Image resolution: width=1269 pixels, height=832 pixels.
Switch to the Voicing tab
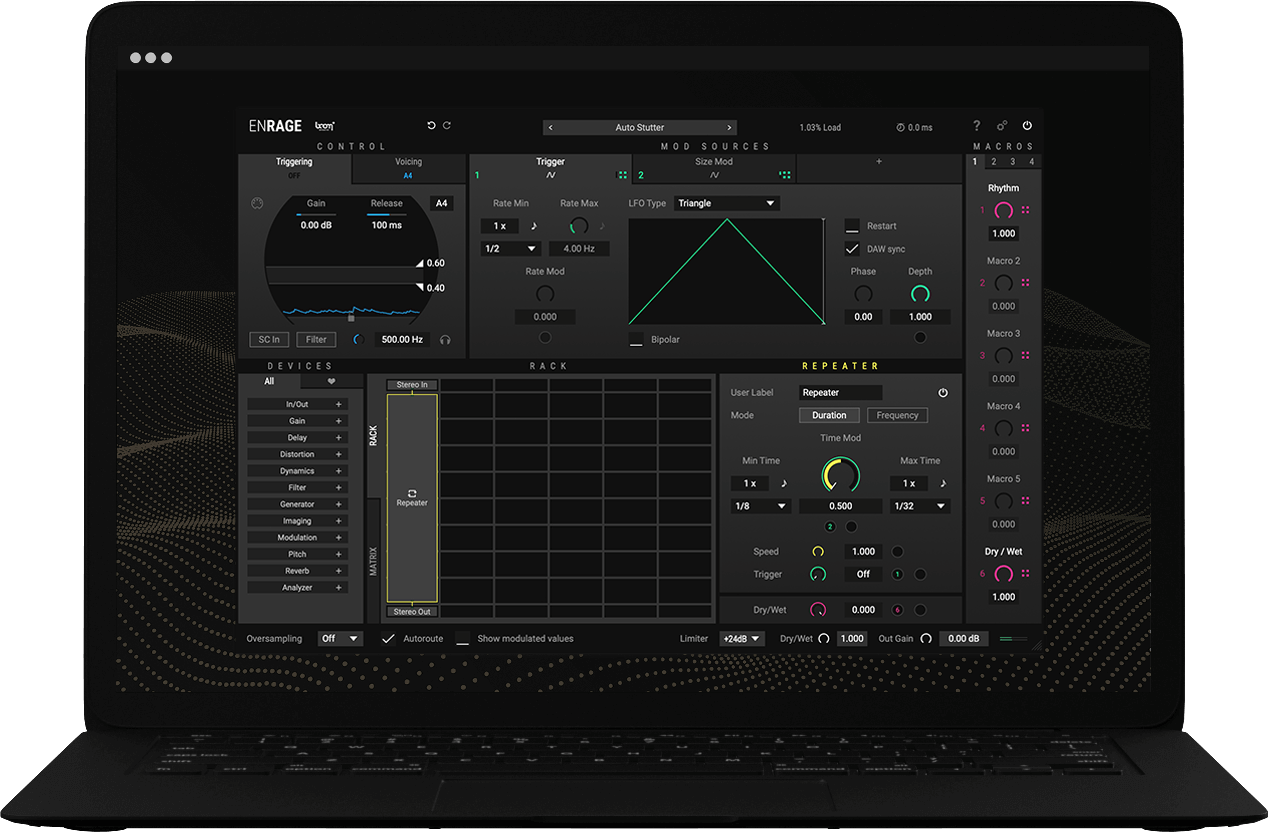[x=408, y=167]
